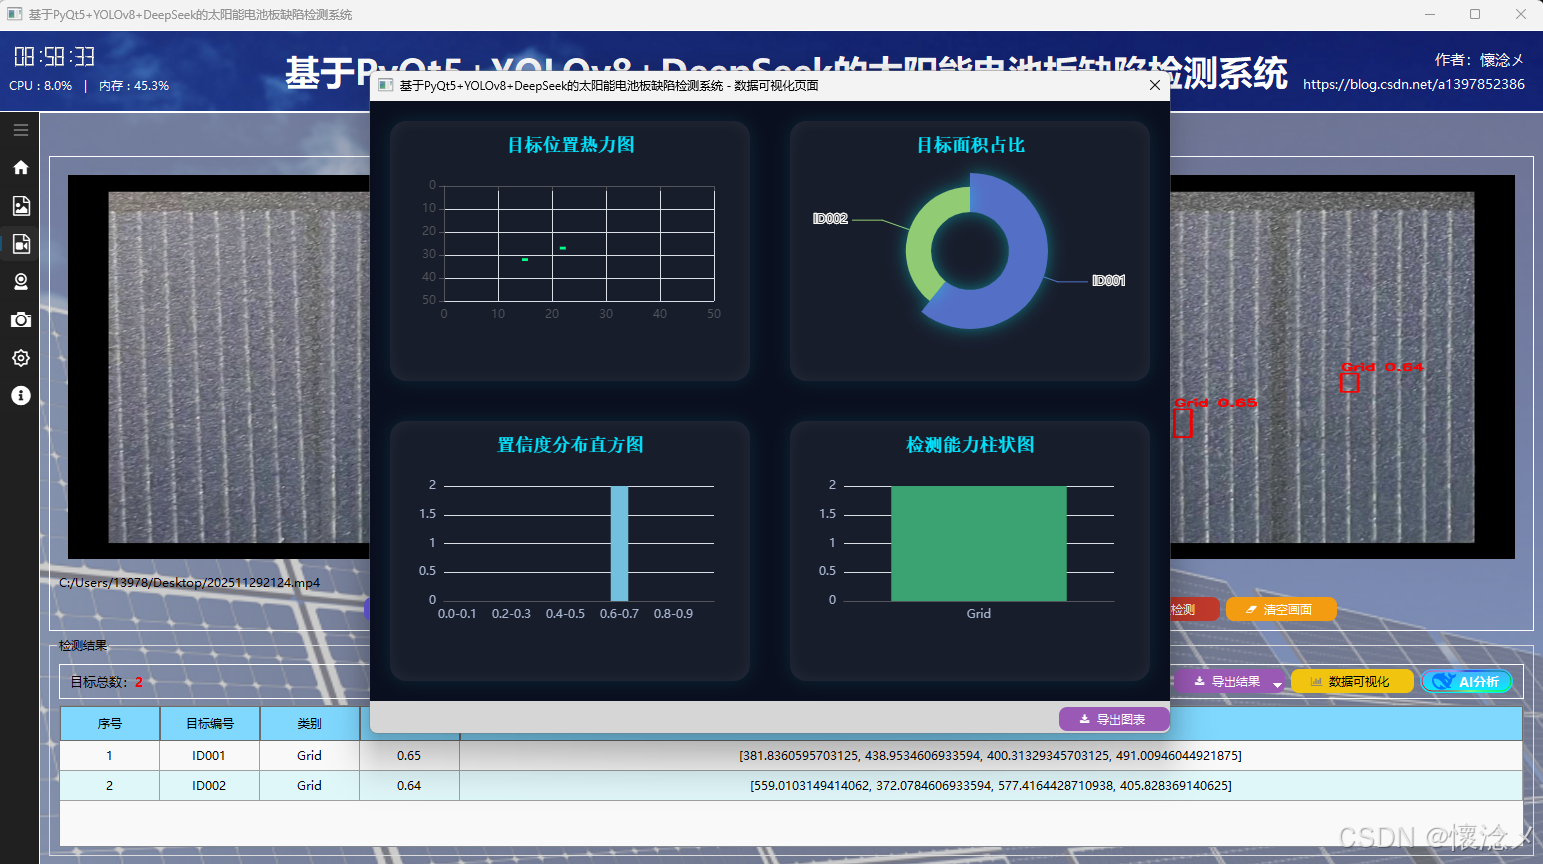
Task: Click the Grid 0.64 detection box on video
Action: point(1349,383)
